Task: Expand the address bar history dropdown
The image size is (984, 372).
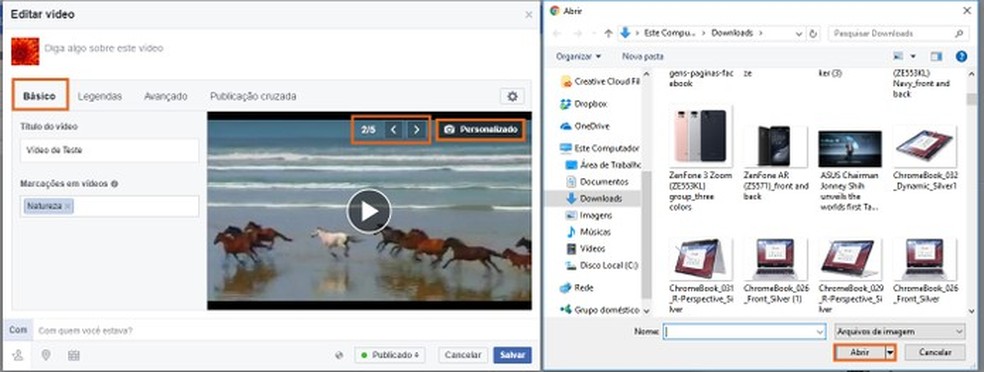Action: (799, 33)
